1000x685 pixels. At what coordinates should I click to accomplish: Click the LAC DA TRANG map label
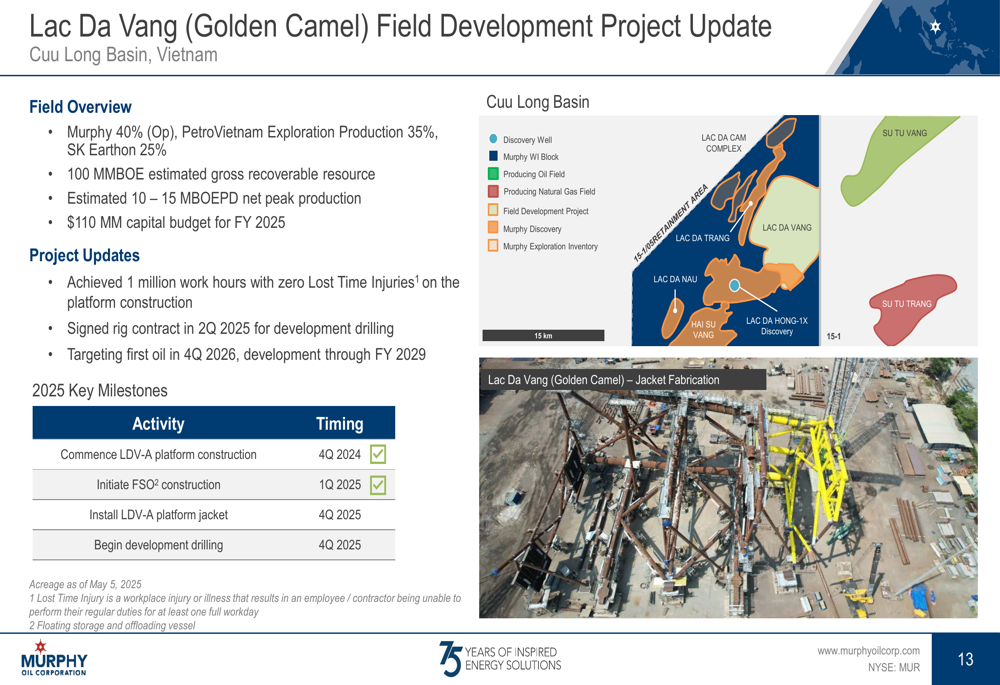click(x=703, y=238)
